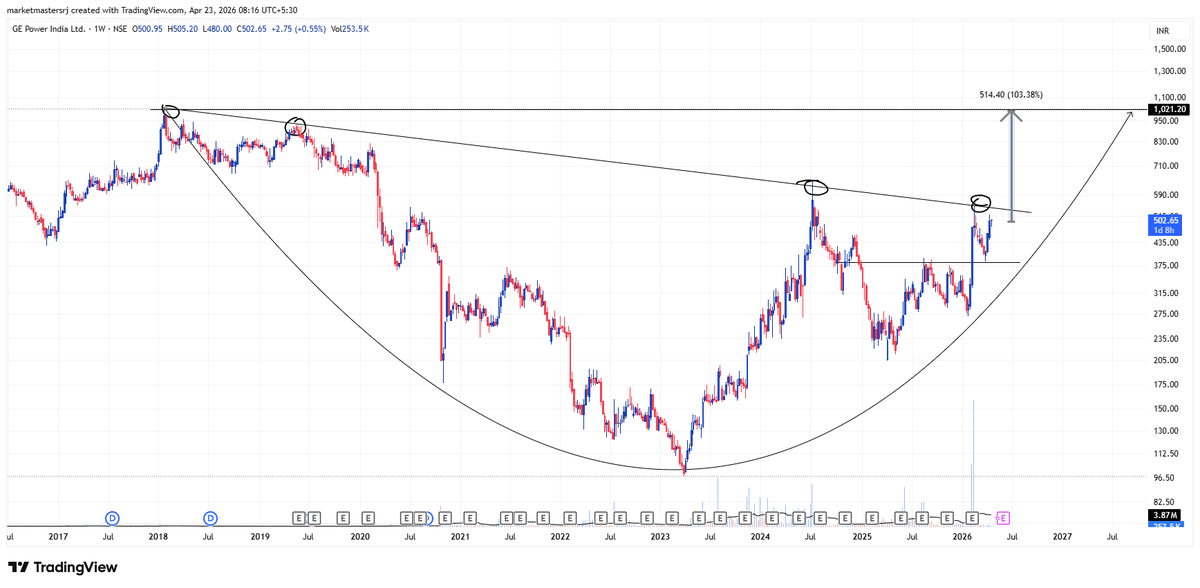Click the 710.00 price axis label

click(1165, 166)
